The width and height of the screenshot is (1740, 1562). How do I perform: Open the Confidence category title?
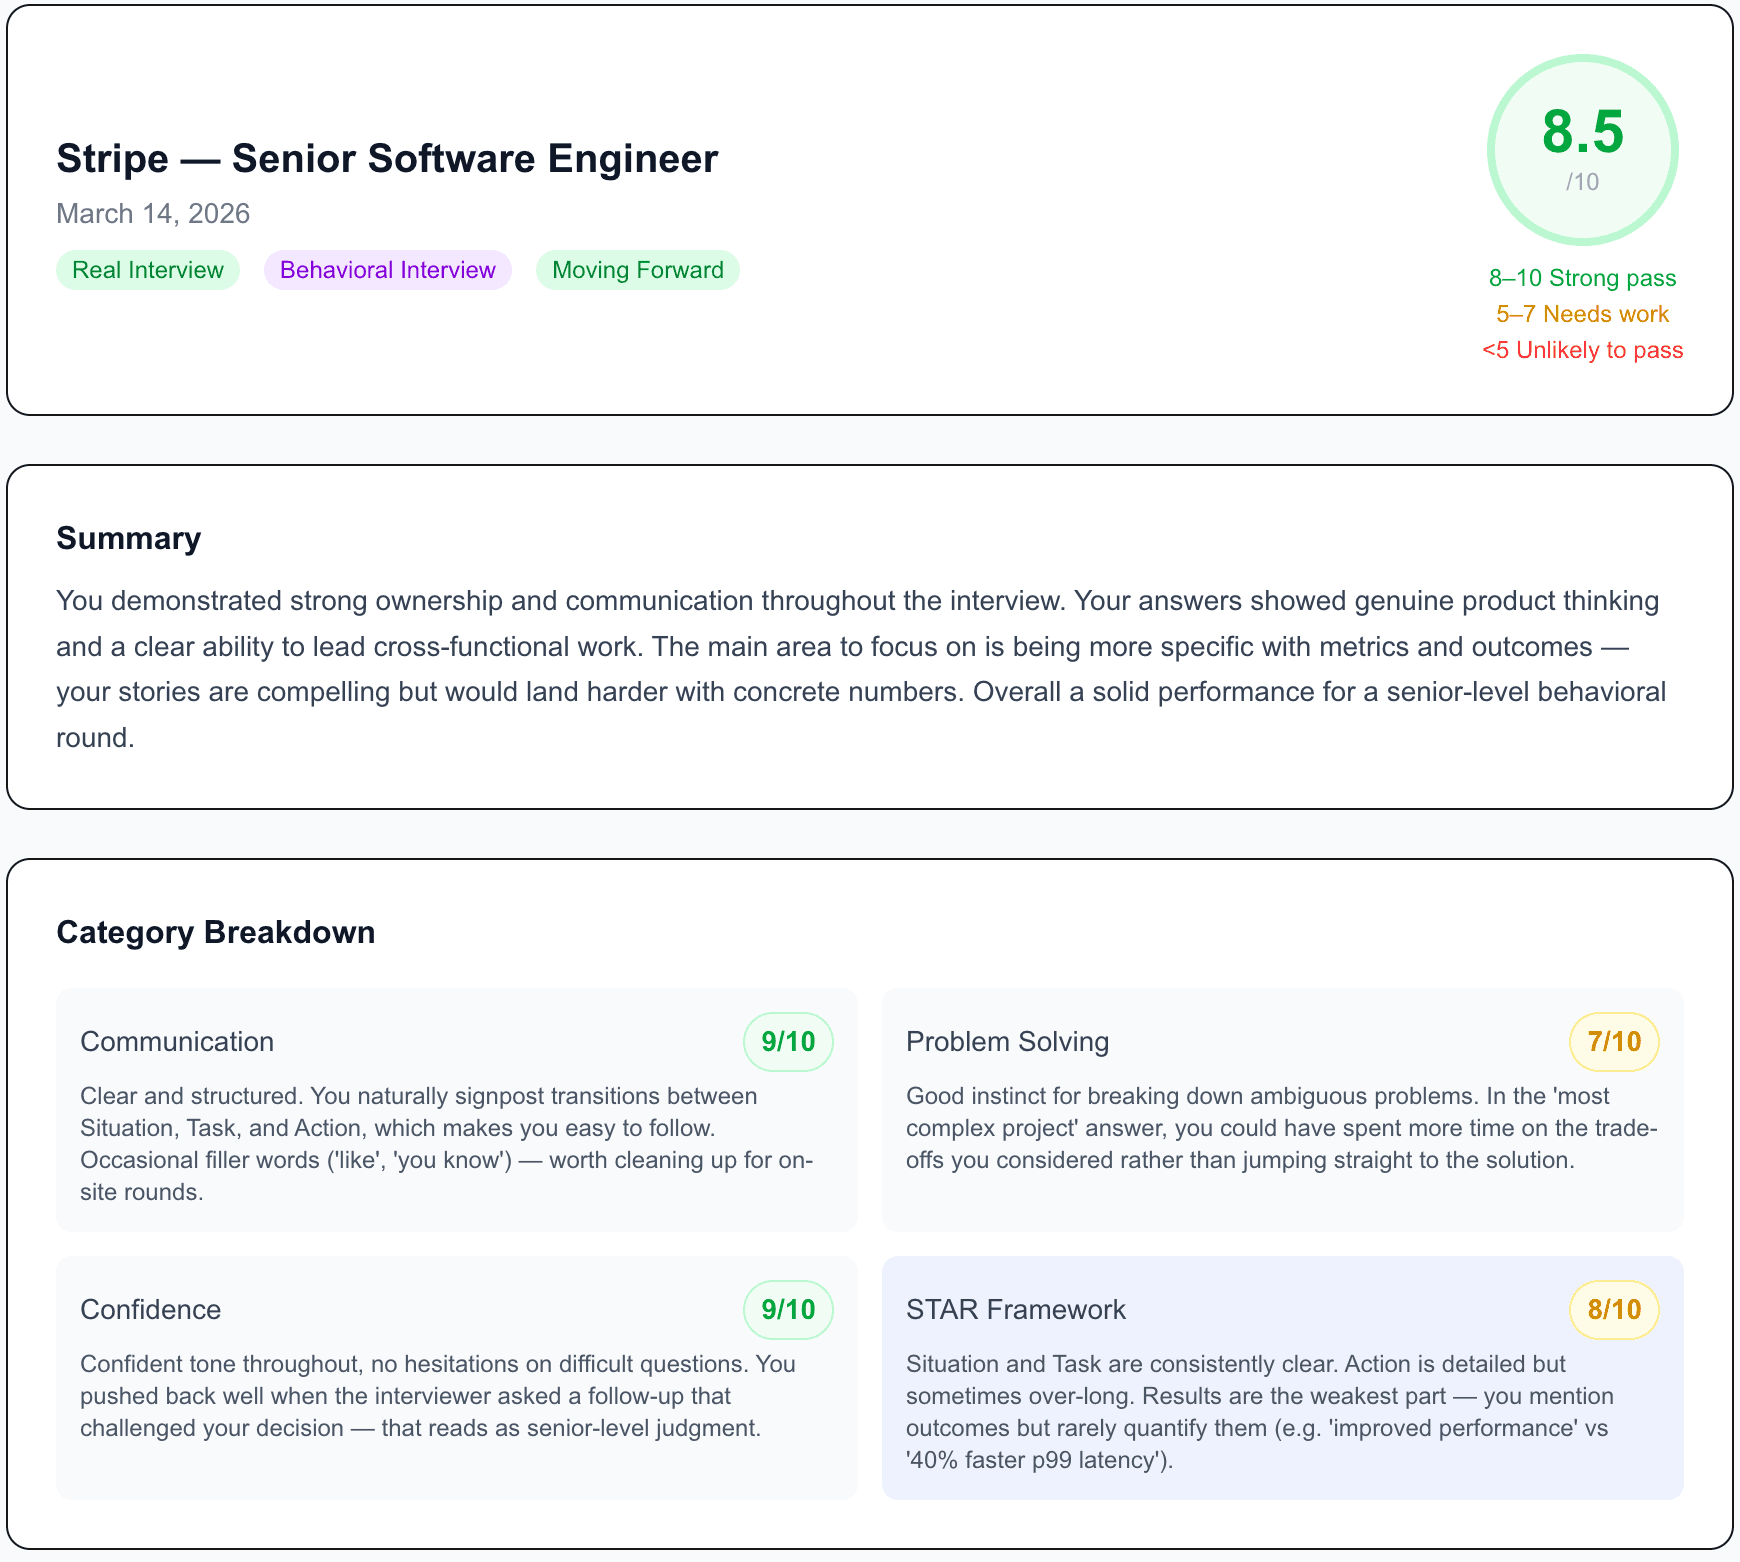tap(151, 1310)
